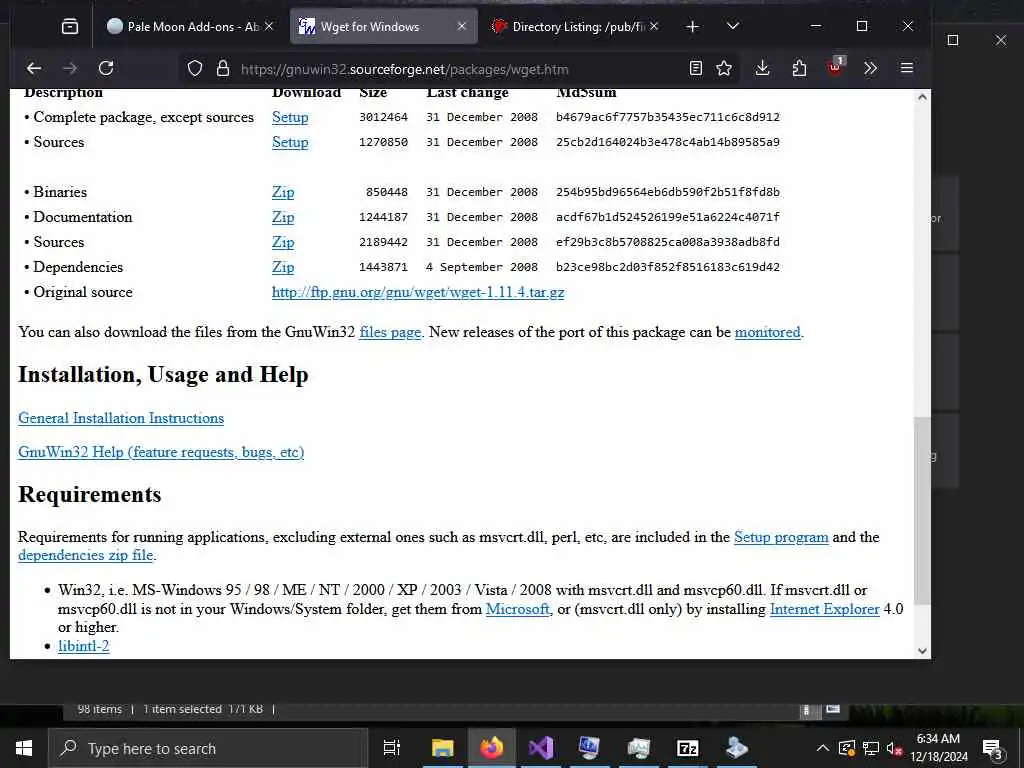Download Complete package Setup link
Screen dimensions: 1024x768
click(x=290, y=118)
